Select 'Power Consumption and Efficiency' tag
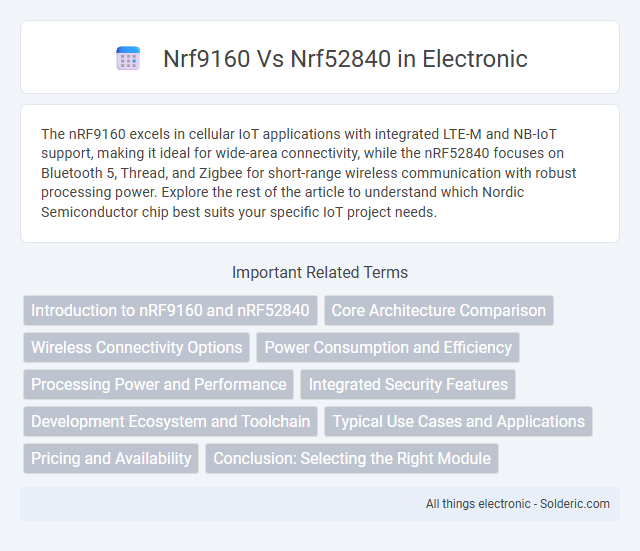The width and height of the screenshot is (640, 551). click(388, 347)
